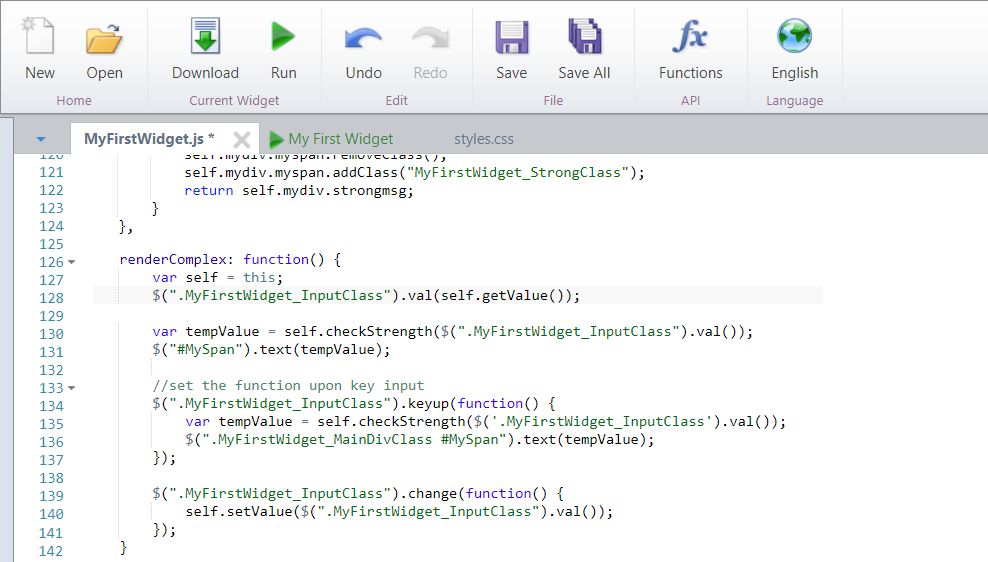Screen dimensions: 988x562
Task: Switch to the styles.css tab
Action: (x=483, y=139)
